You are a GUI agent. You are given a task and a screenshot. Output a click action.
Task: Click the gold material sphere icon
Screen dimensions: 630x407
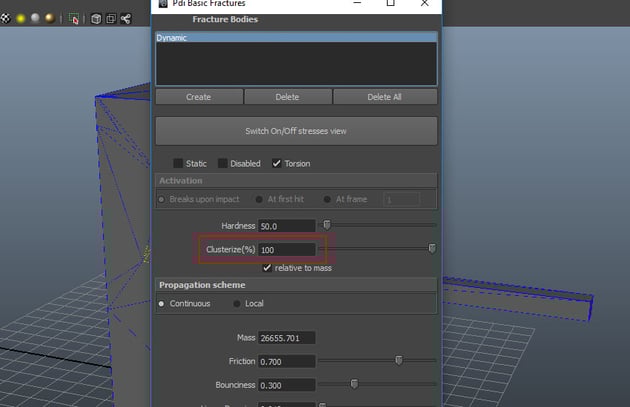point(49,18)
